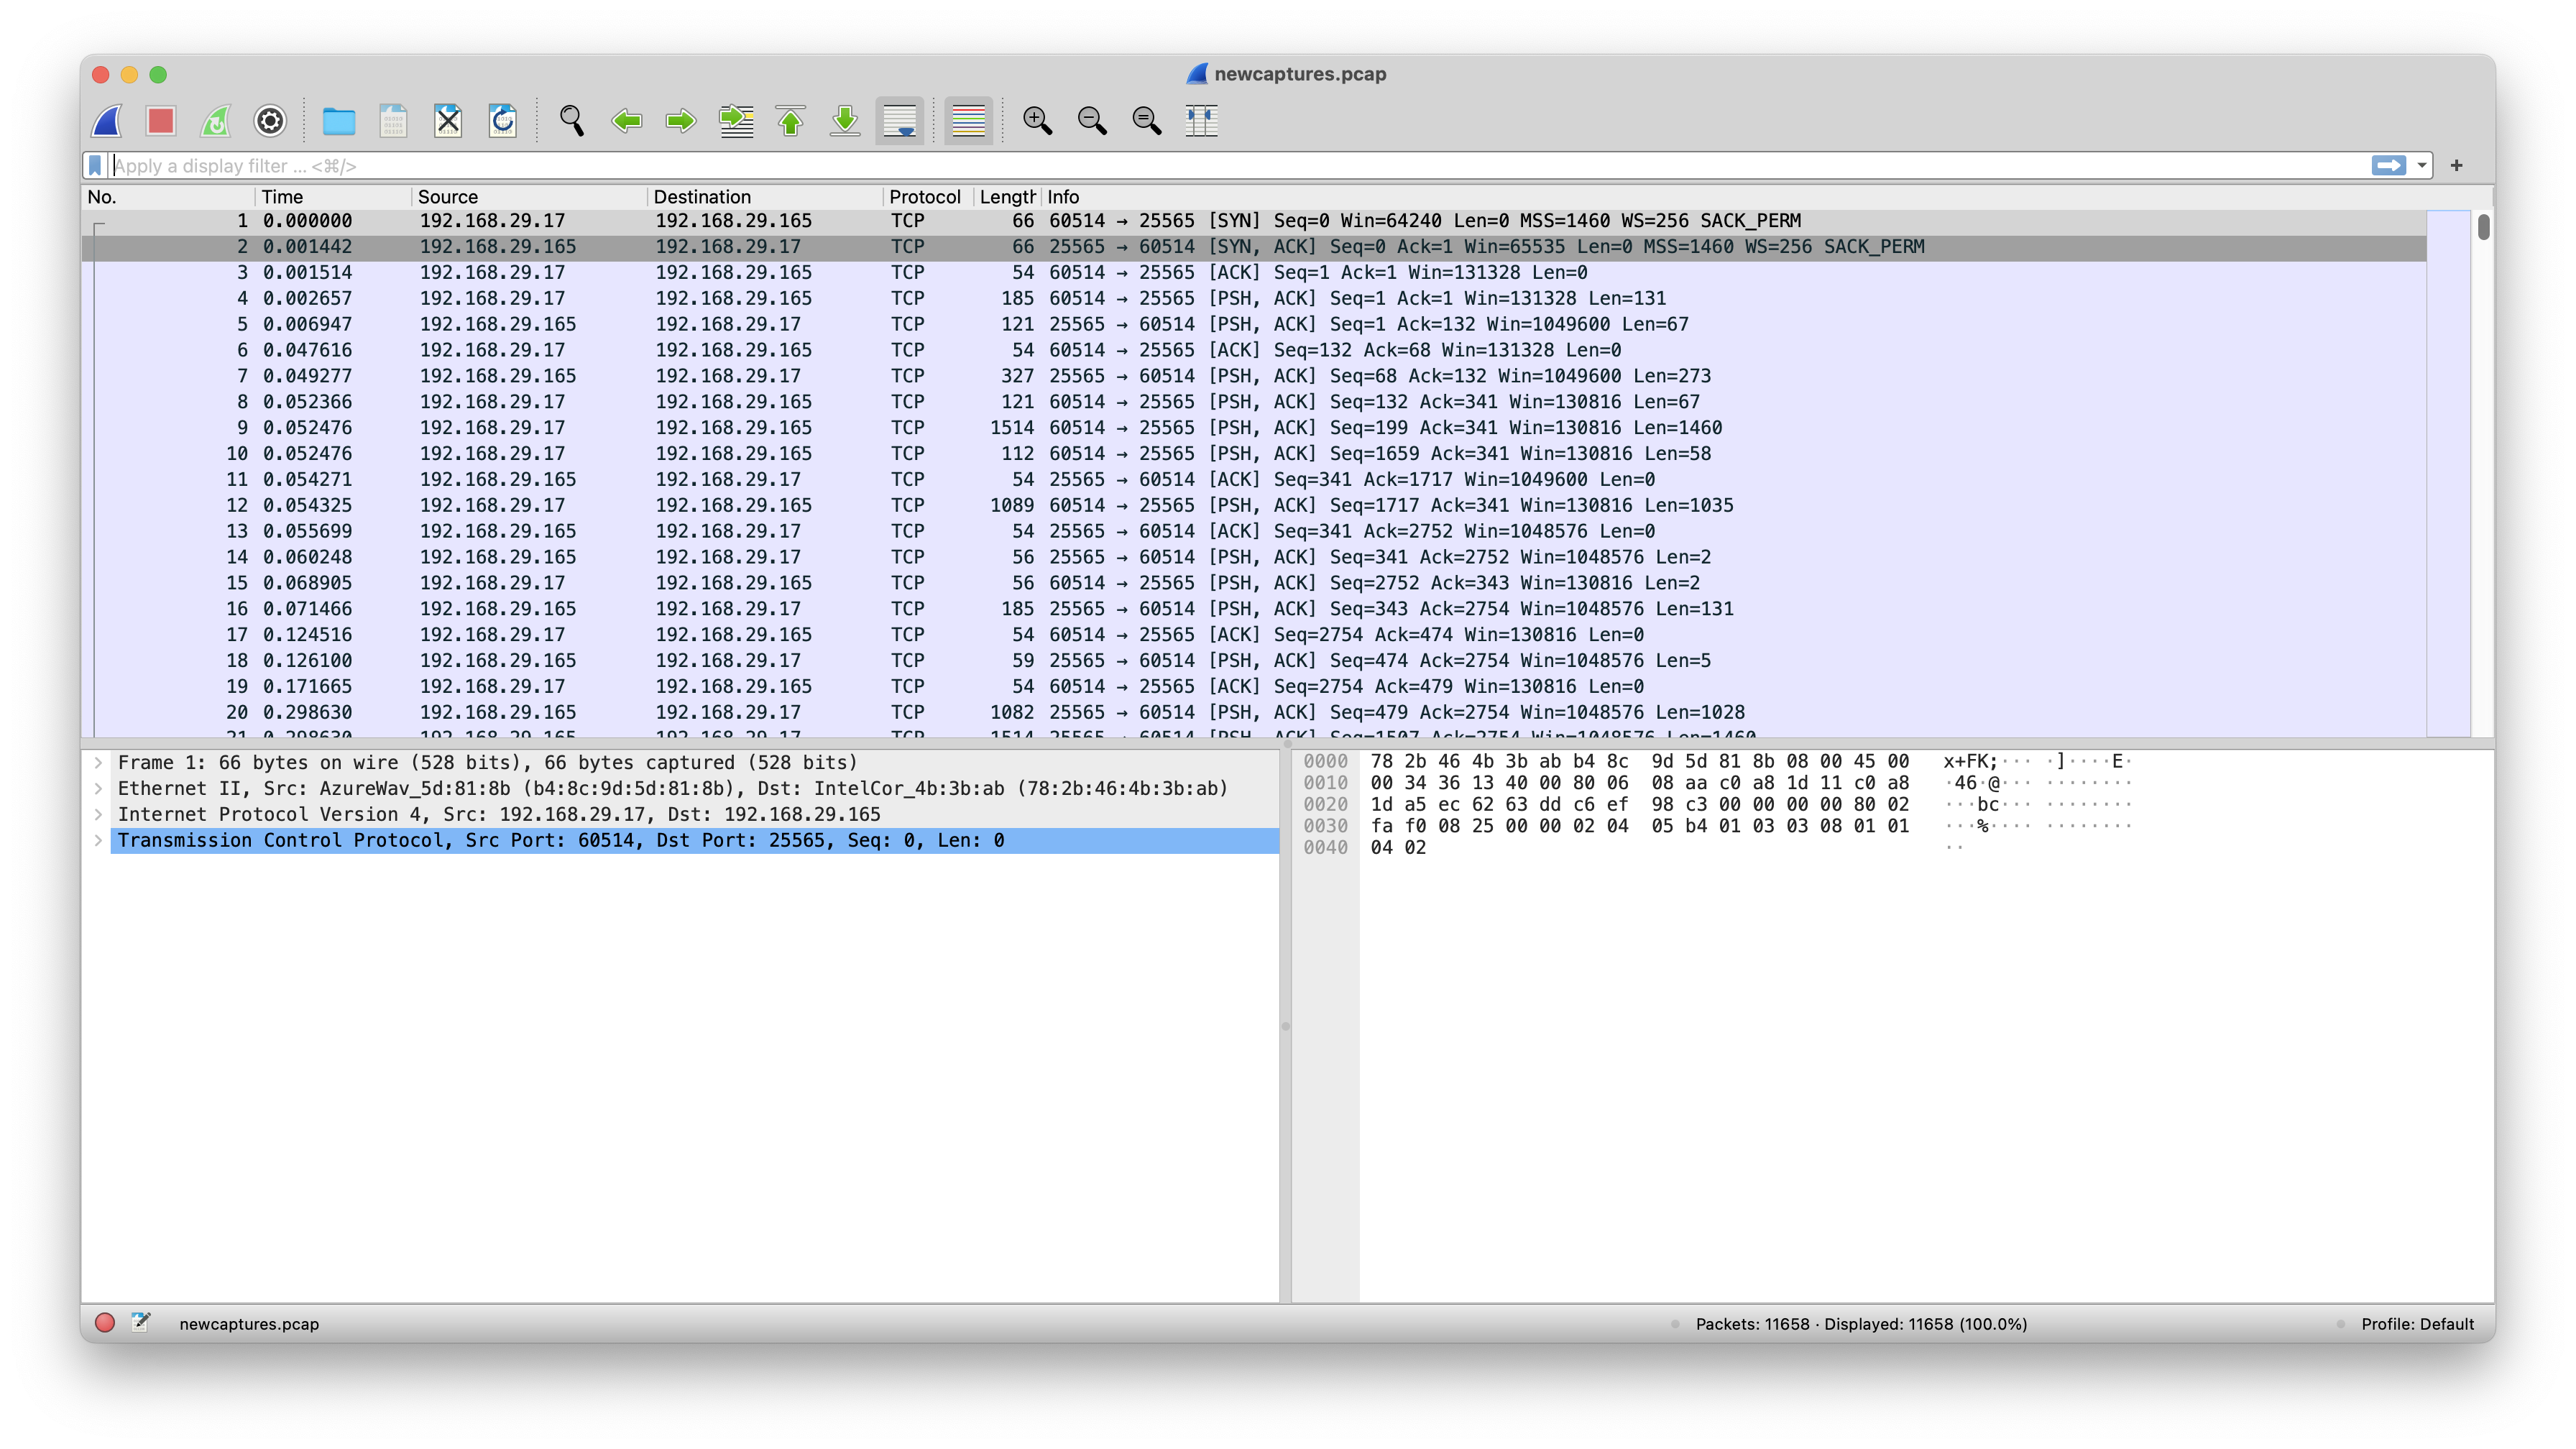Go to specified packet icon

click(737, 121)
